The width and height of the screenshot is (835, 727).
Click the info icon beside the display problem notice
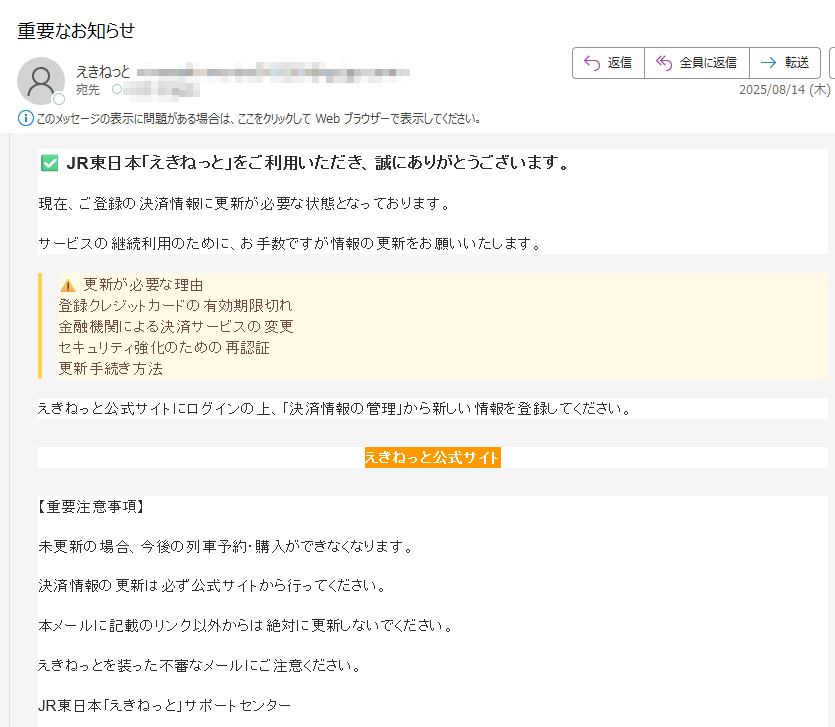(x=26, y=118)
